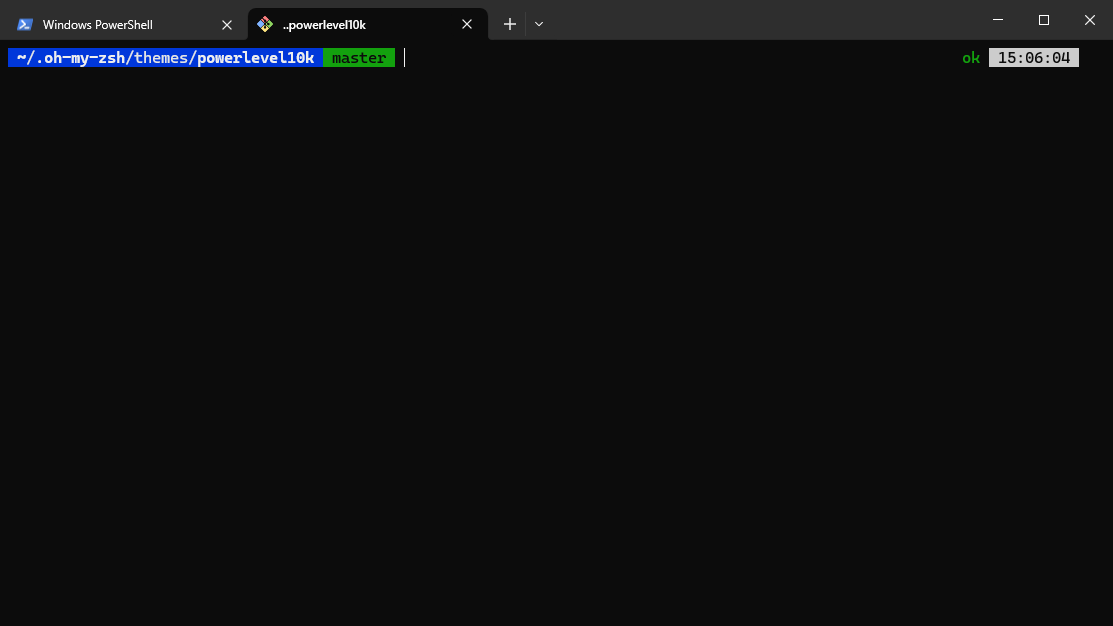
Task: Click the PowerShell icon on the first tab
Action: pyautogui.click(x=24, y=24)
